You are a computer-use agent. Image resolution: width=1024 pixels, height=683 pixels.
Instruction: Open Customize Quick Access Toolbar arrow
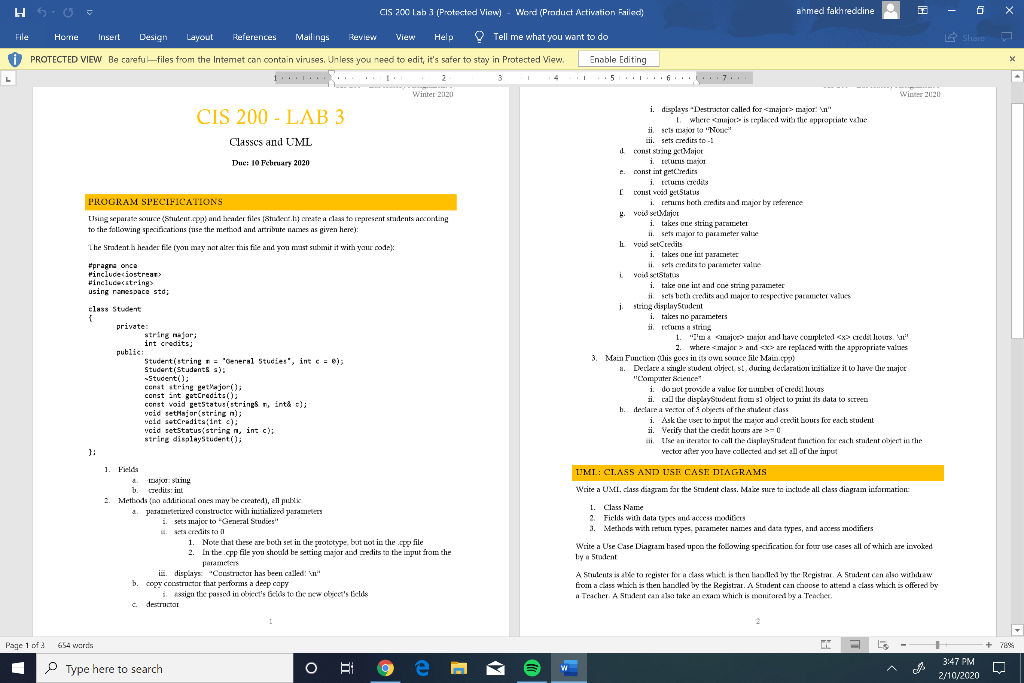click(89, 11)
